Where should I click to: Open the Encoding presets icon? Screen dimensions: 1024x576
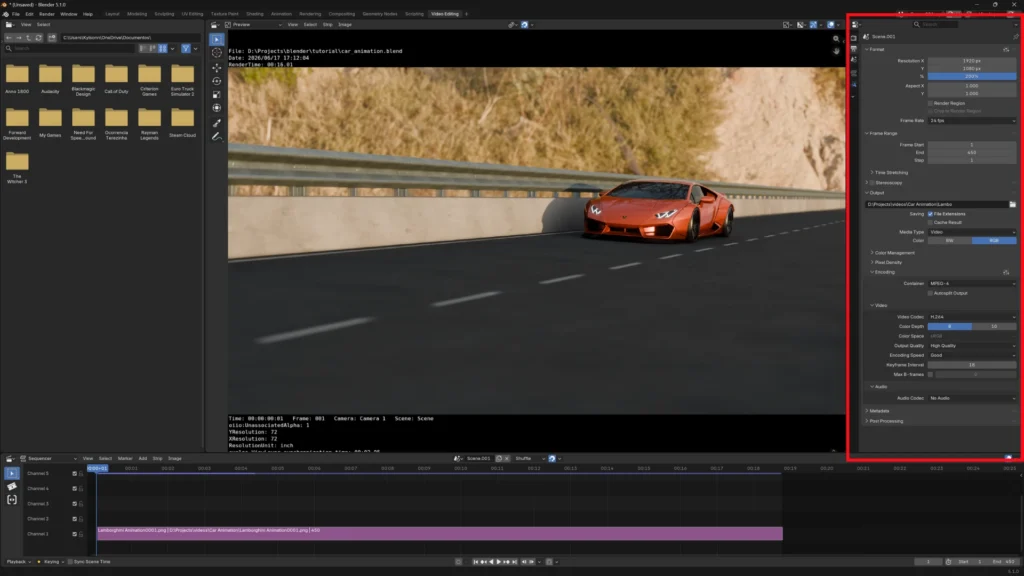coord(1006,272)
